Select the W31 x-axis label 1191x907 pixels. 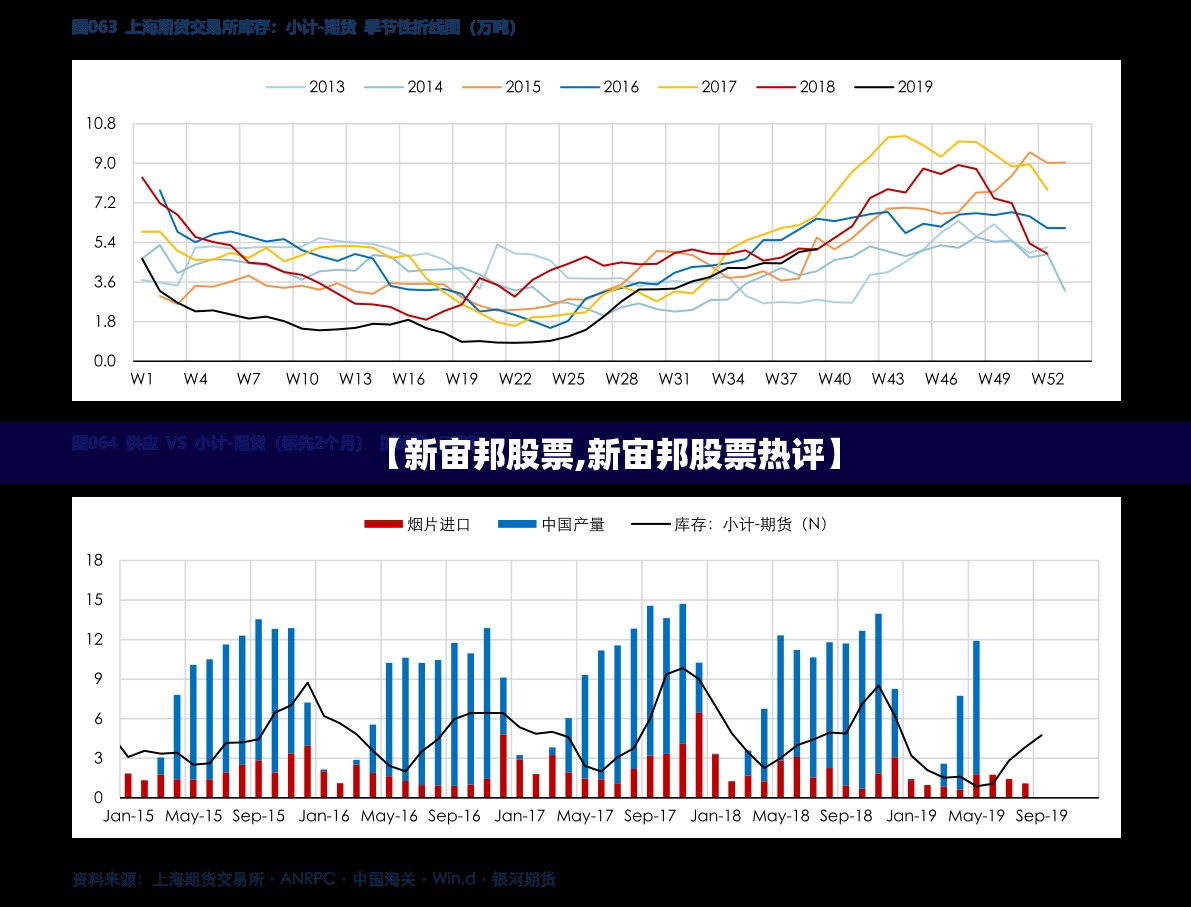(x=674, y=378)
